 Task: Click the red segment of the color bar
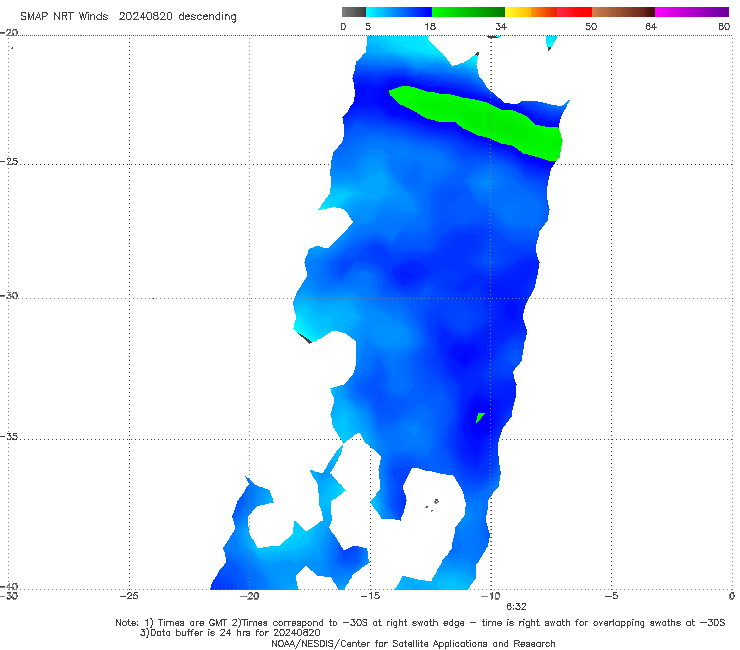pos(574,12)
